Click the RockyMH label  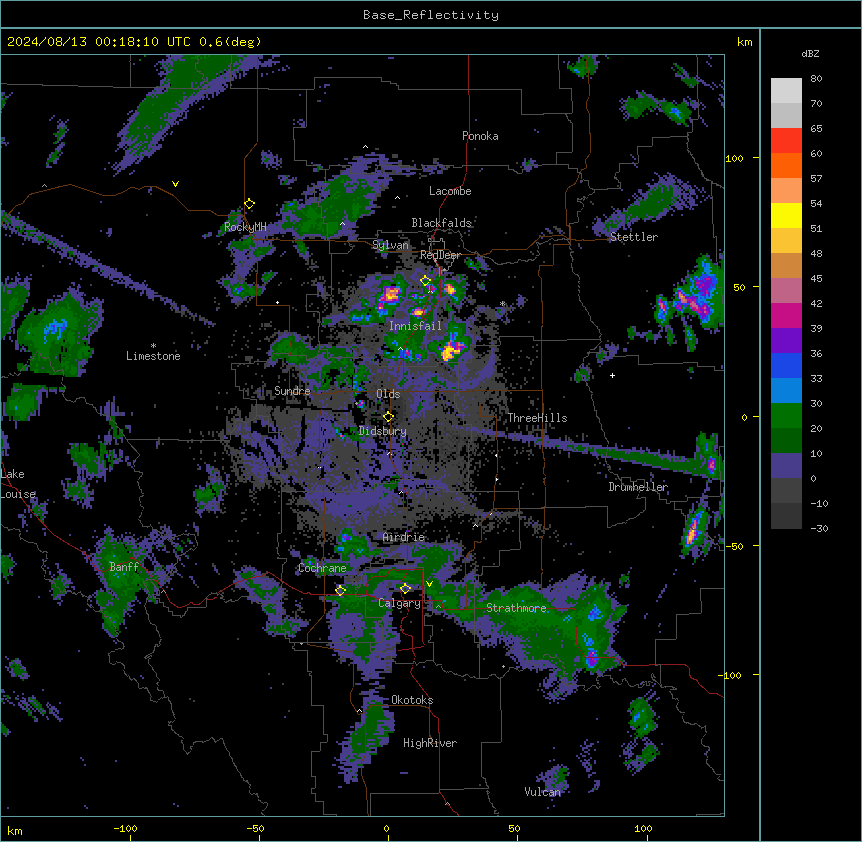pos(245,227)
